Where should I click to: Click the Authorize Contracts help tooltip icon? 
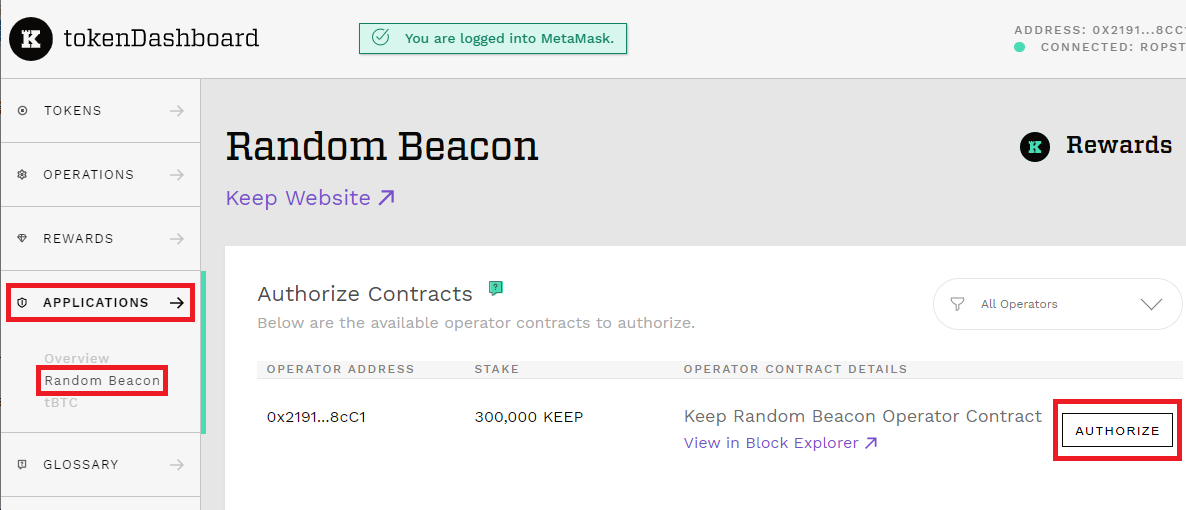tap(496, 288)
